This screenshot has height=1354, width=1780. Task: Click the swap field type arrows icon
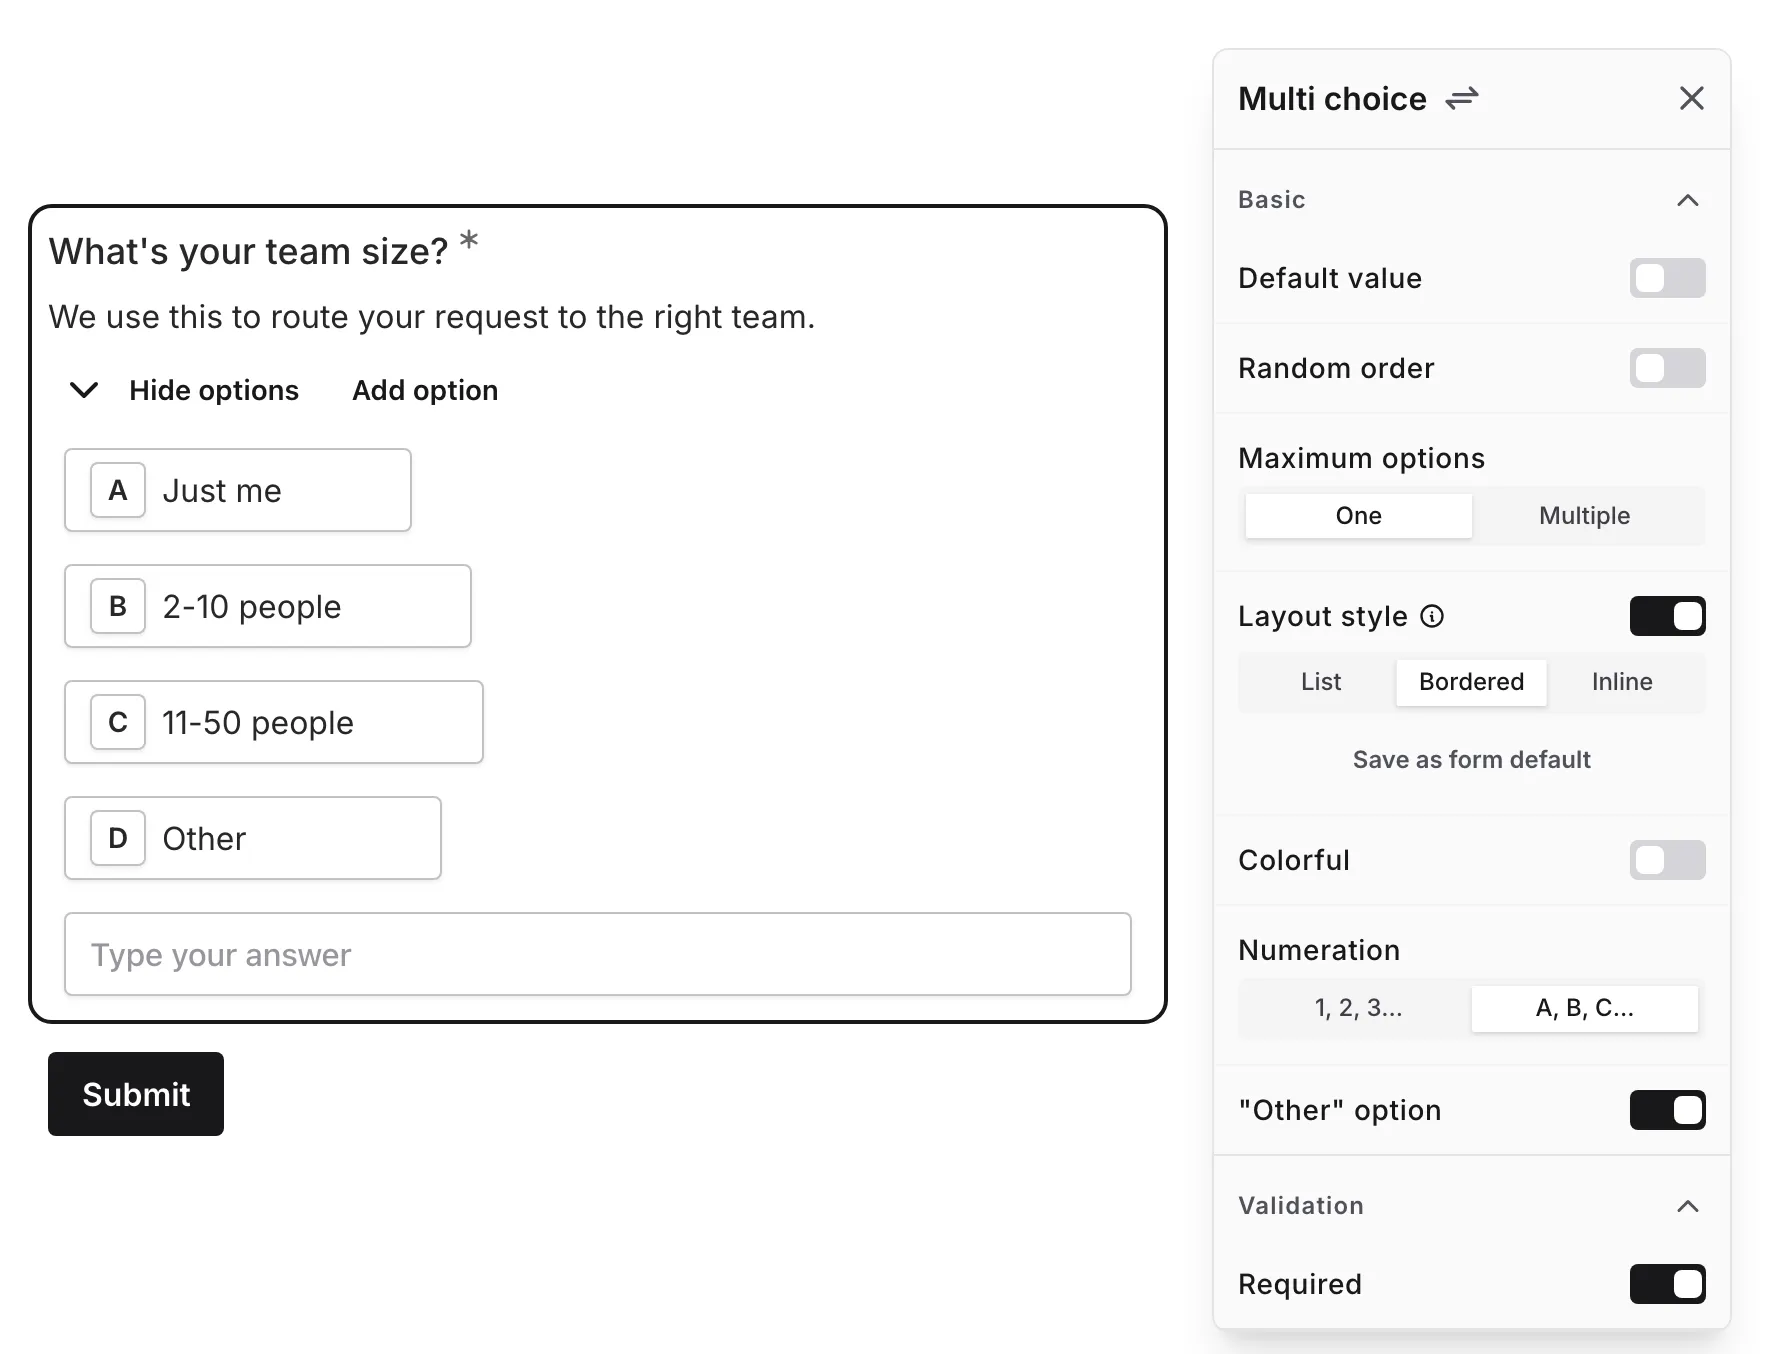(1462, 98)
